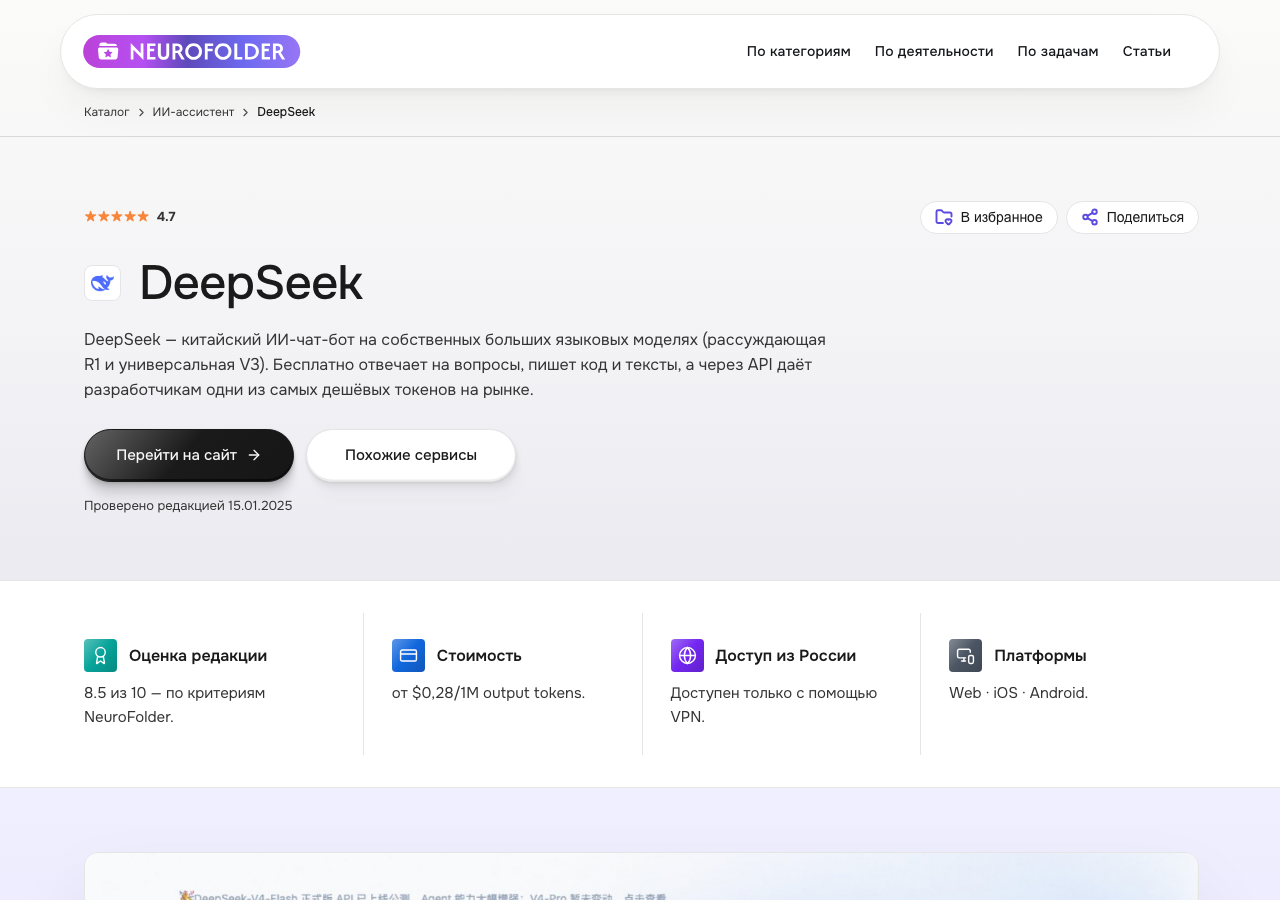Click Web · iOS · Android text
The height and width of the screenshot is (900, 1280).
coord(1018,692)
